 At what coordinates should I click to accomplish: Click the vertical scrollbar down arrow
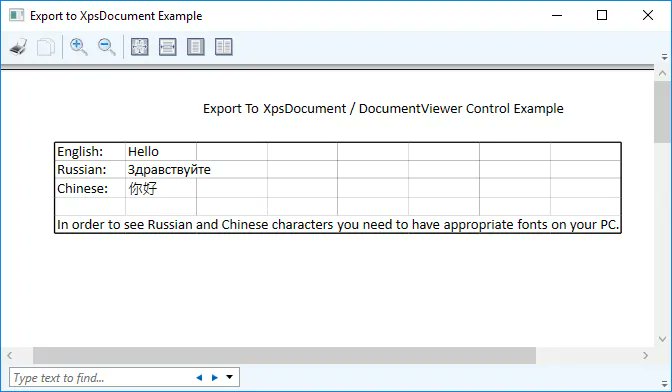pos(663,339)
